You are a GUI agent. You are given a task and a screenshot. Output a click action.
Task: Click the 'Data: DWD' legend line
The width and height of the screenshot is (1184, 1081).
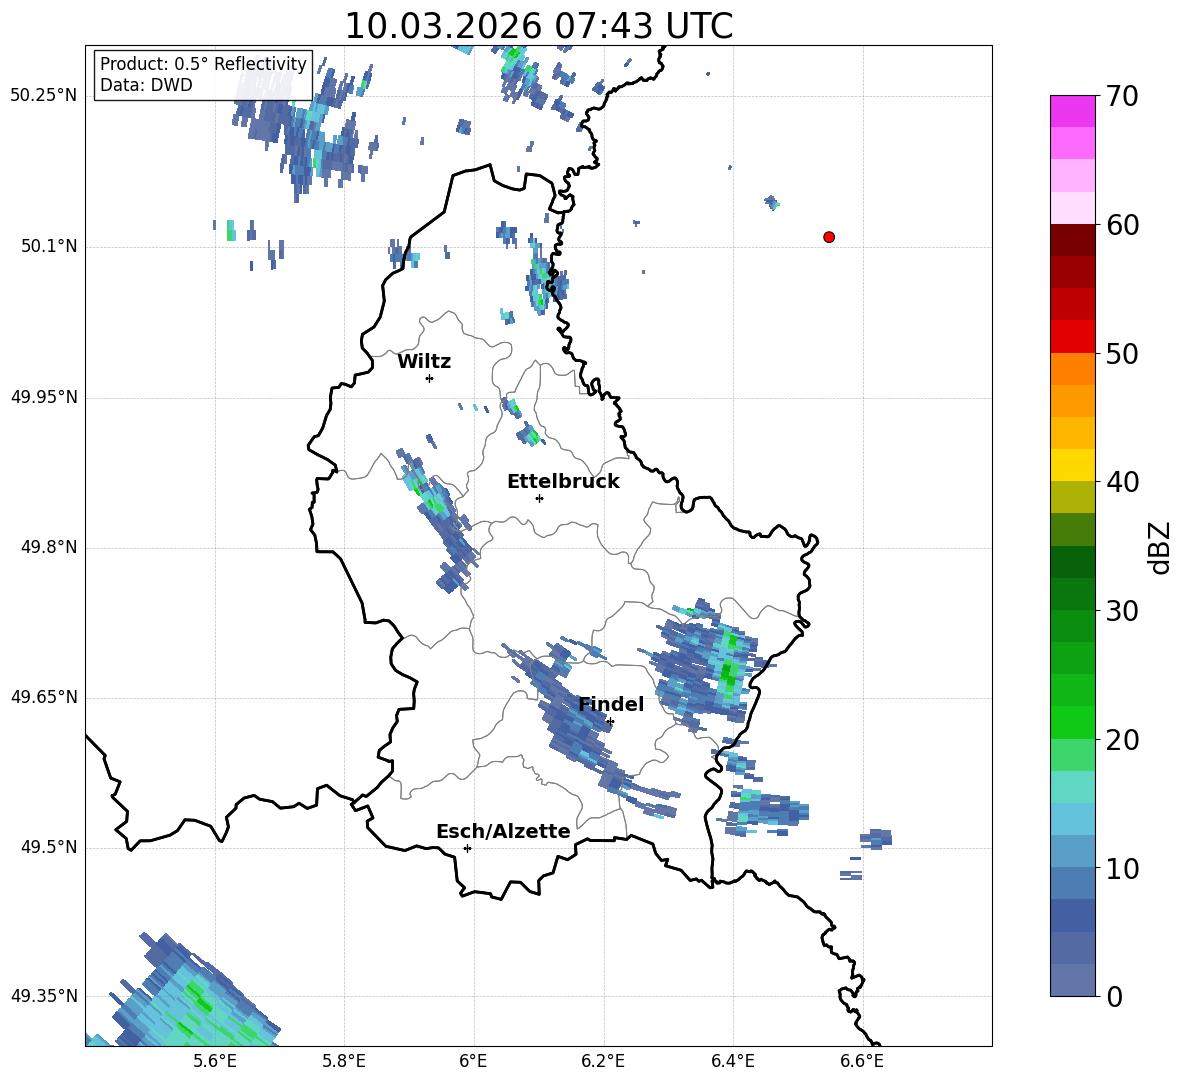[146, 85]
